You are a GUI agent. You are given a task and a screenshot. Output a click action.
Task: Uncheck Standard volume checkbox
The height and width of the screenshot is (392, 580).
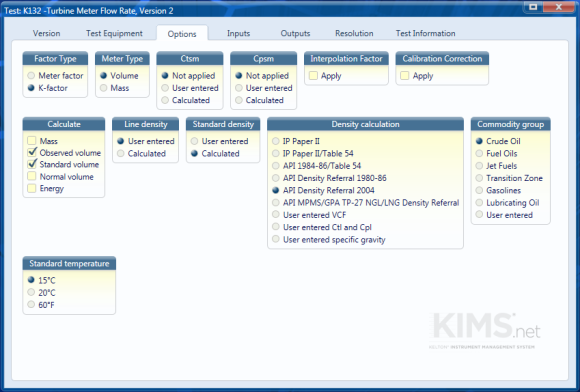(32, 164)
